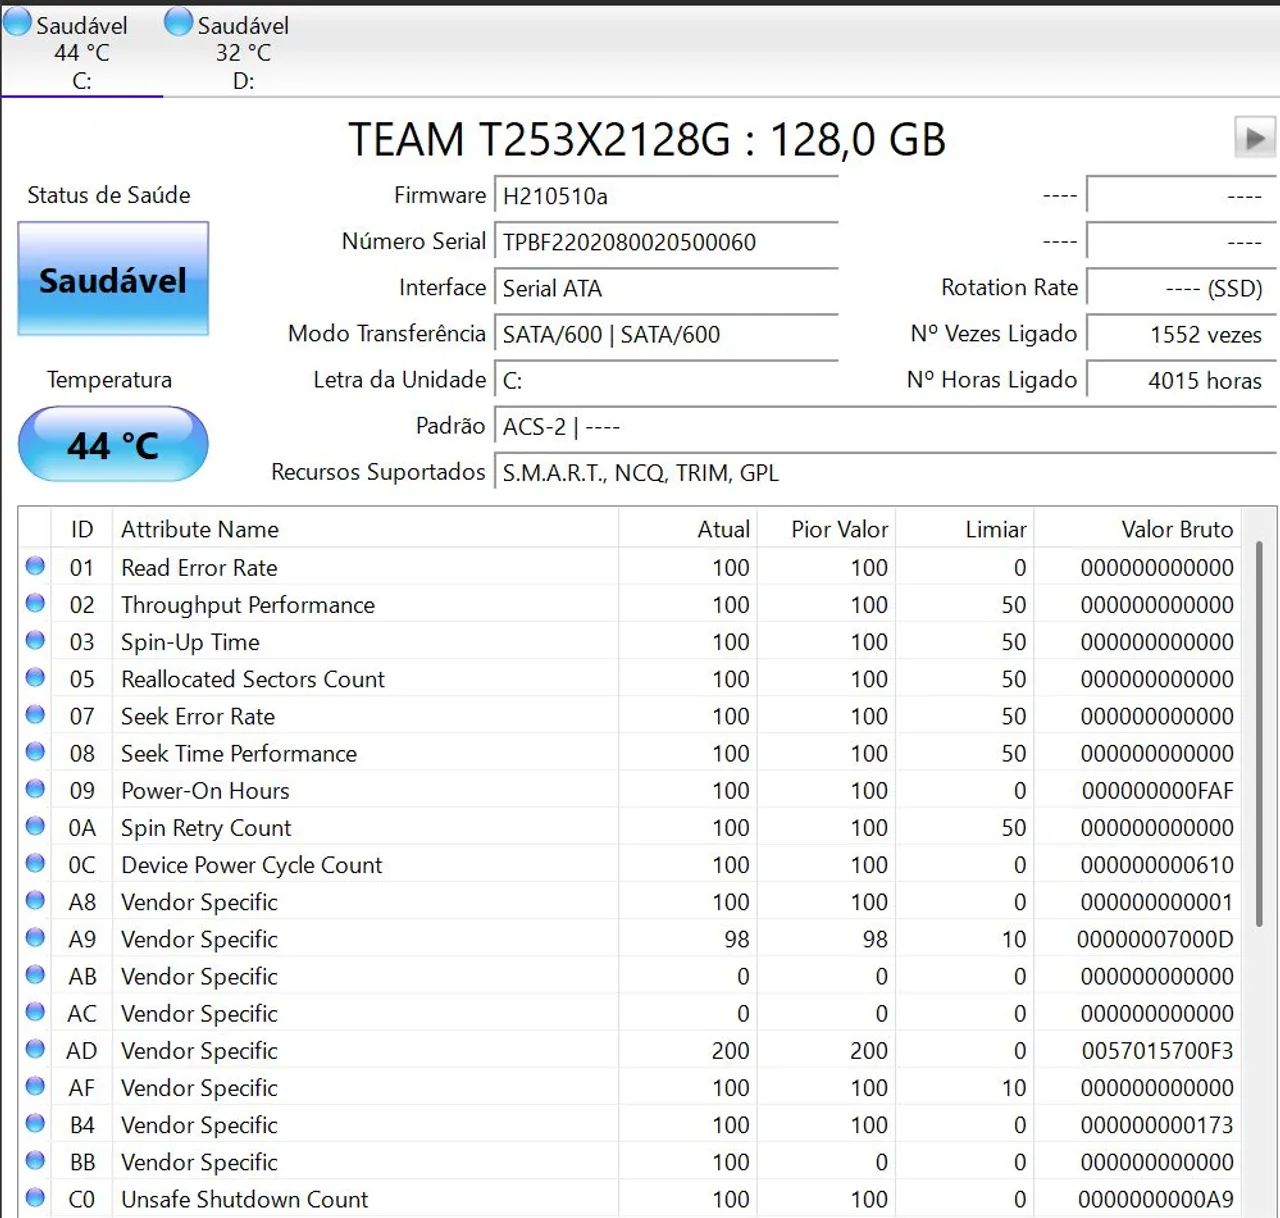This screenshot has height=1218, width=1280.
Task: Click the status orb on row B4
Action: coord(35,1123)
